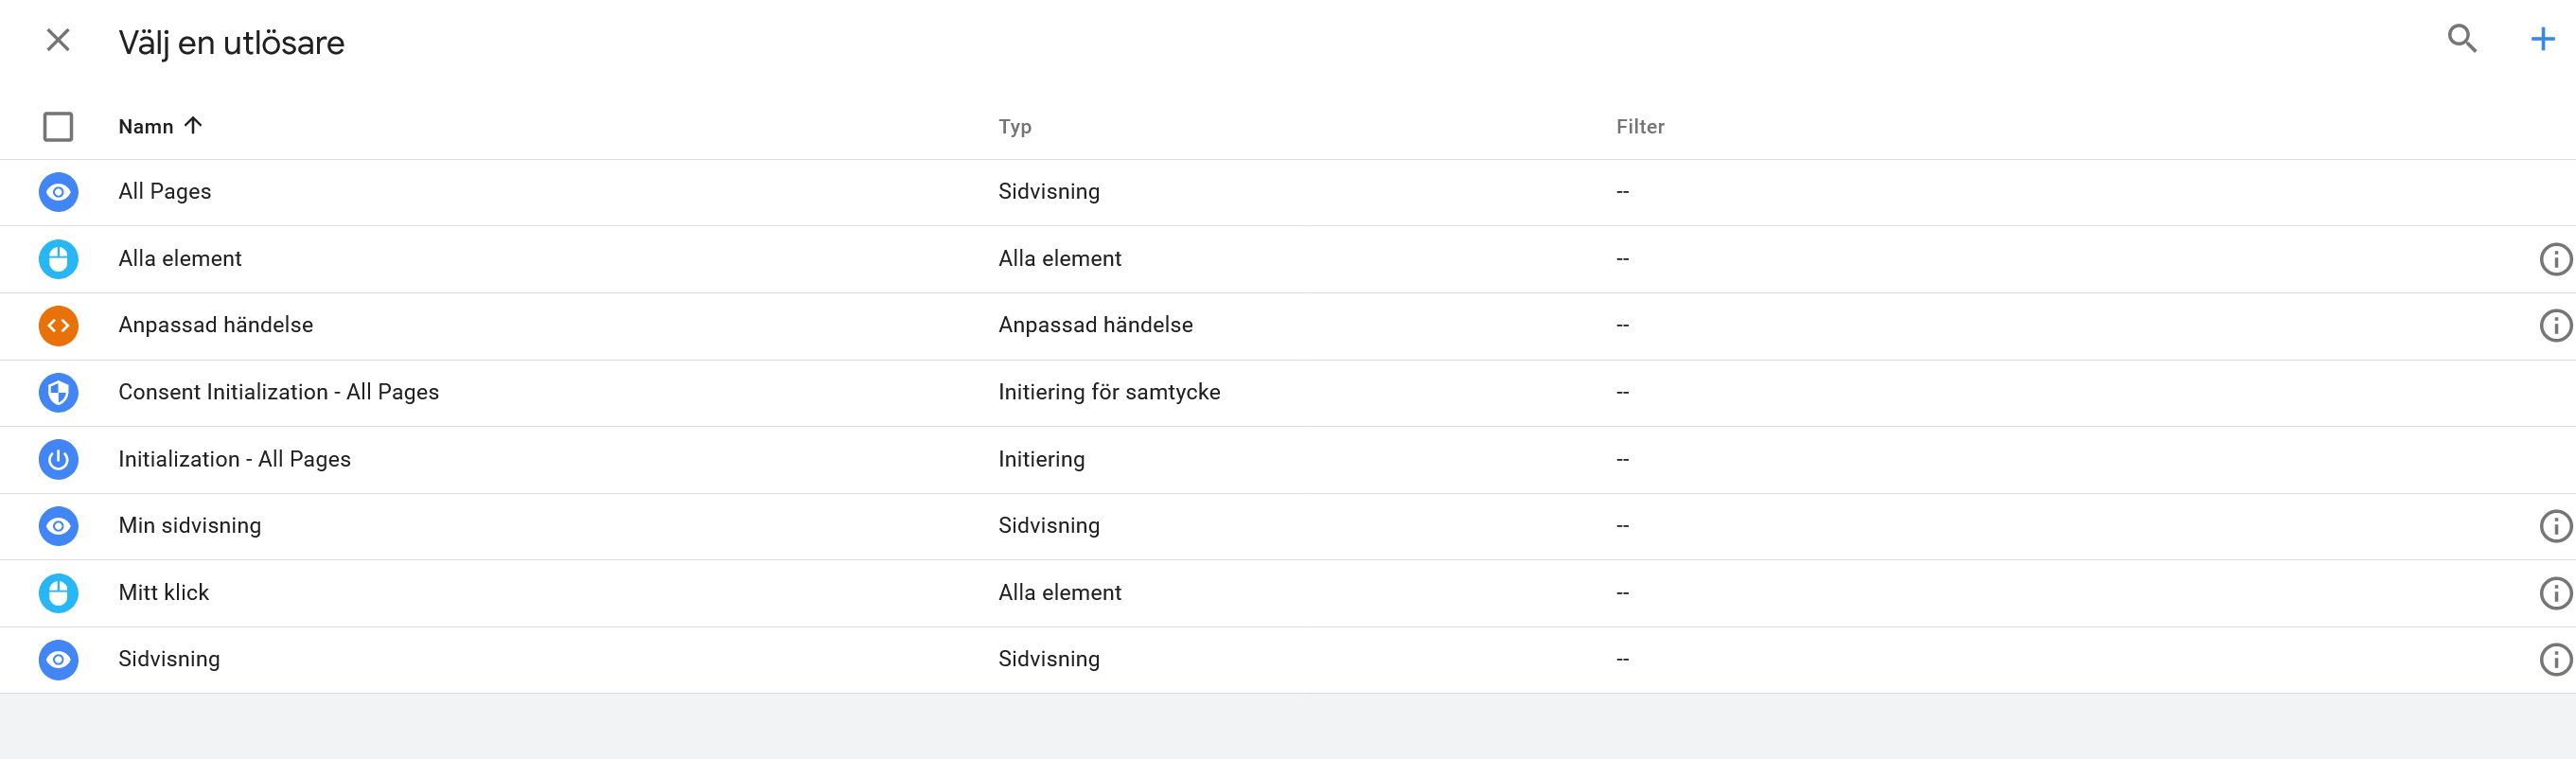
Task: Click the mouse icon beside Mitt klick
Action: click(58, 592)
